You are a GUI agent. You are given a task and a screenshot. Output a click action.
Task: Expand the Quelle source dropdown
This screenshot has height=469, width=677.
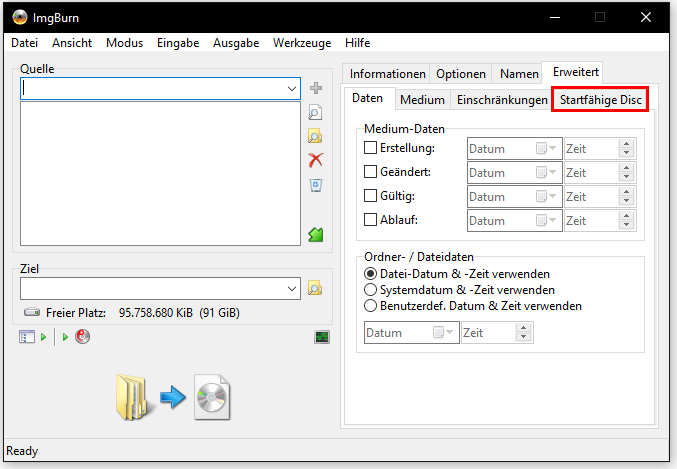[292, 89]
